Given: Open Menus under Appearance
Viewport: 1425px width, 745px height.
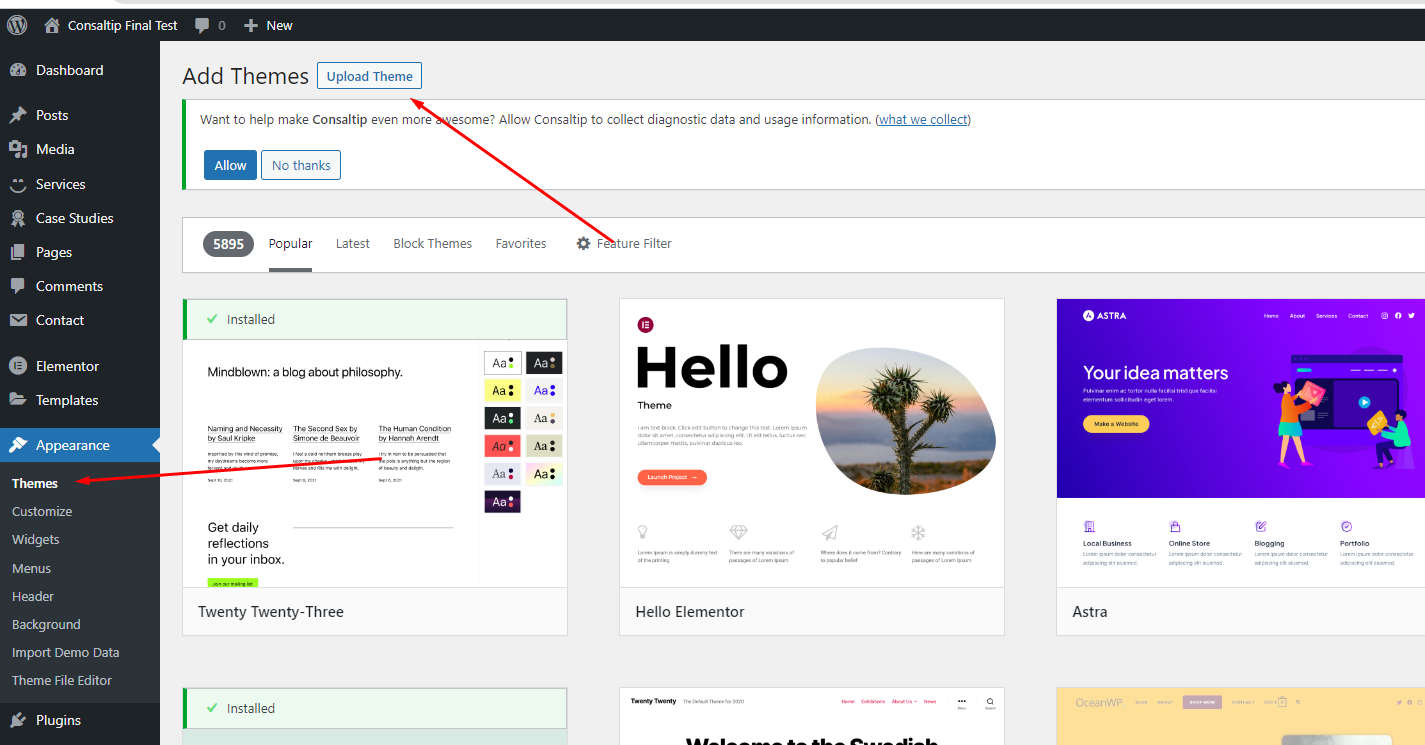Looking at the screenshot, I should tap(32, 568).
